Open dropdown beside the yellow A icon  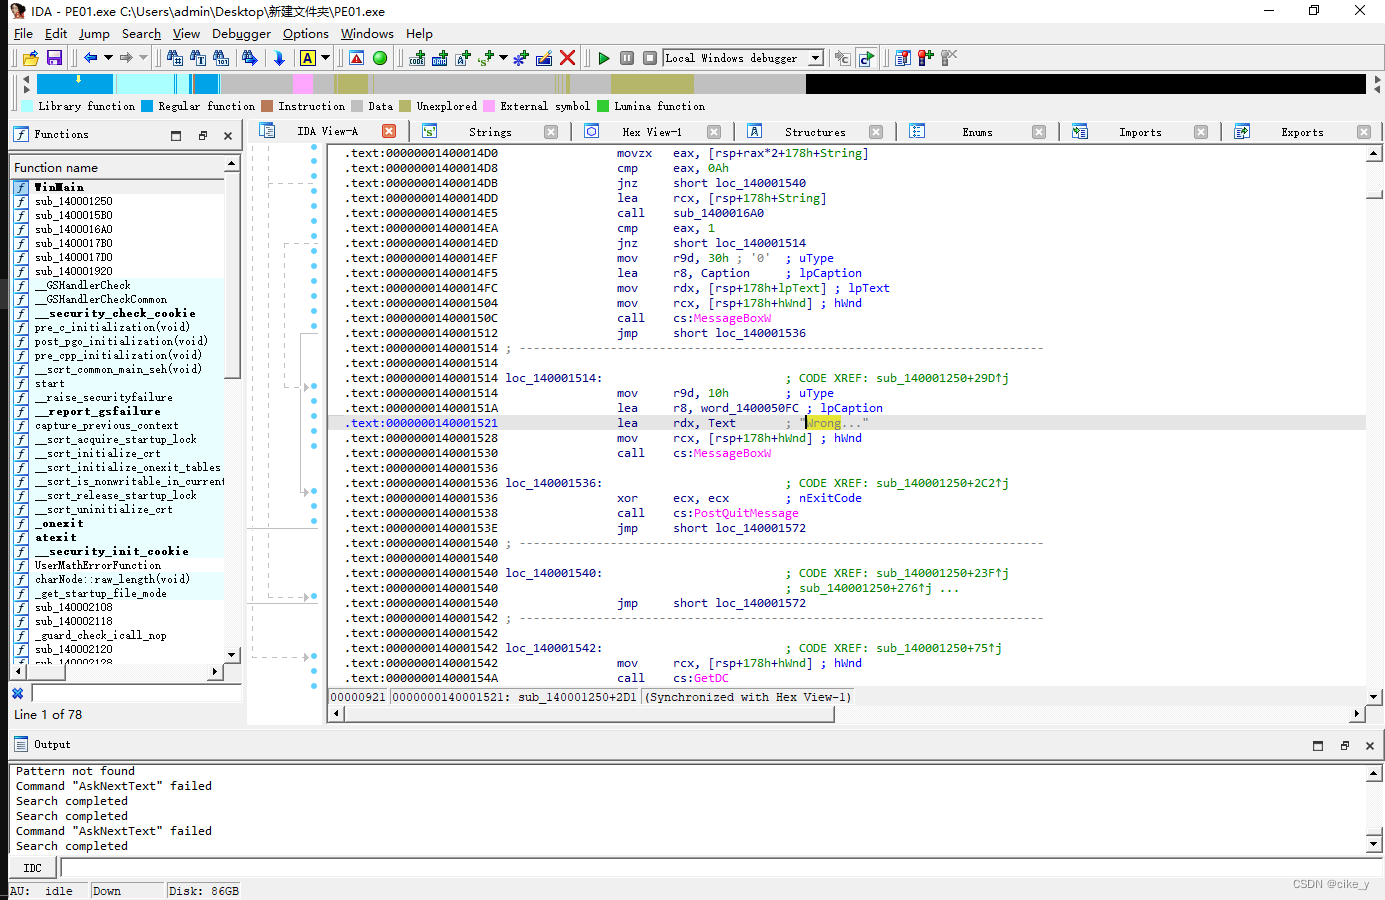tap(325, 58)
